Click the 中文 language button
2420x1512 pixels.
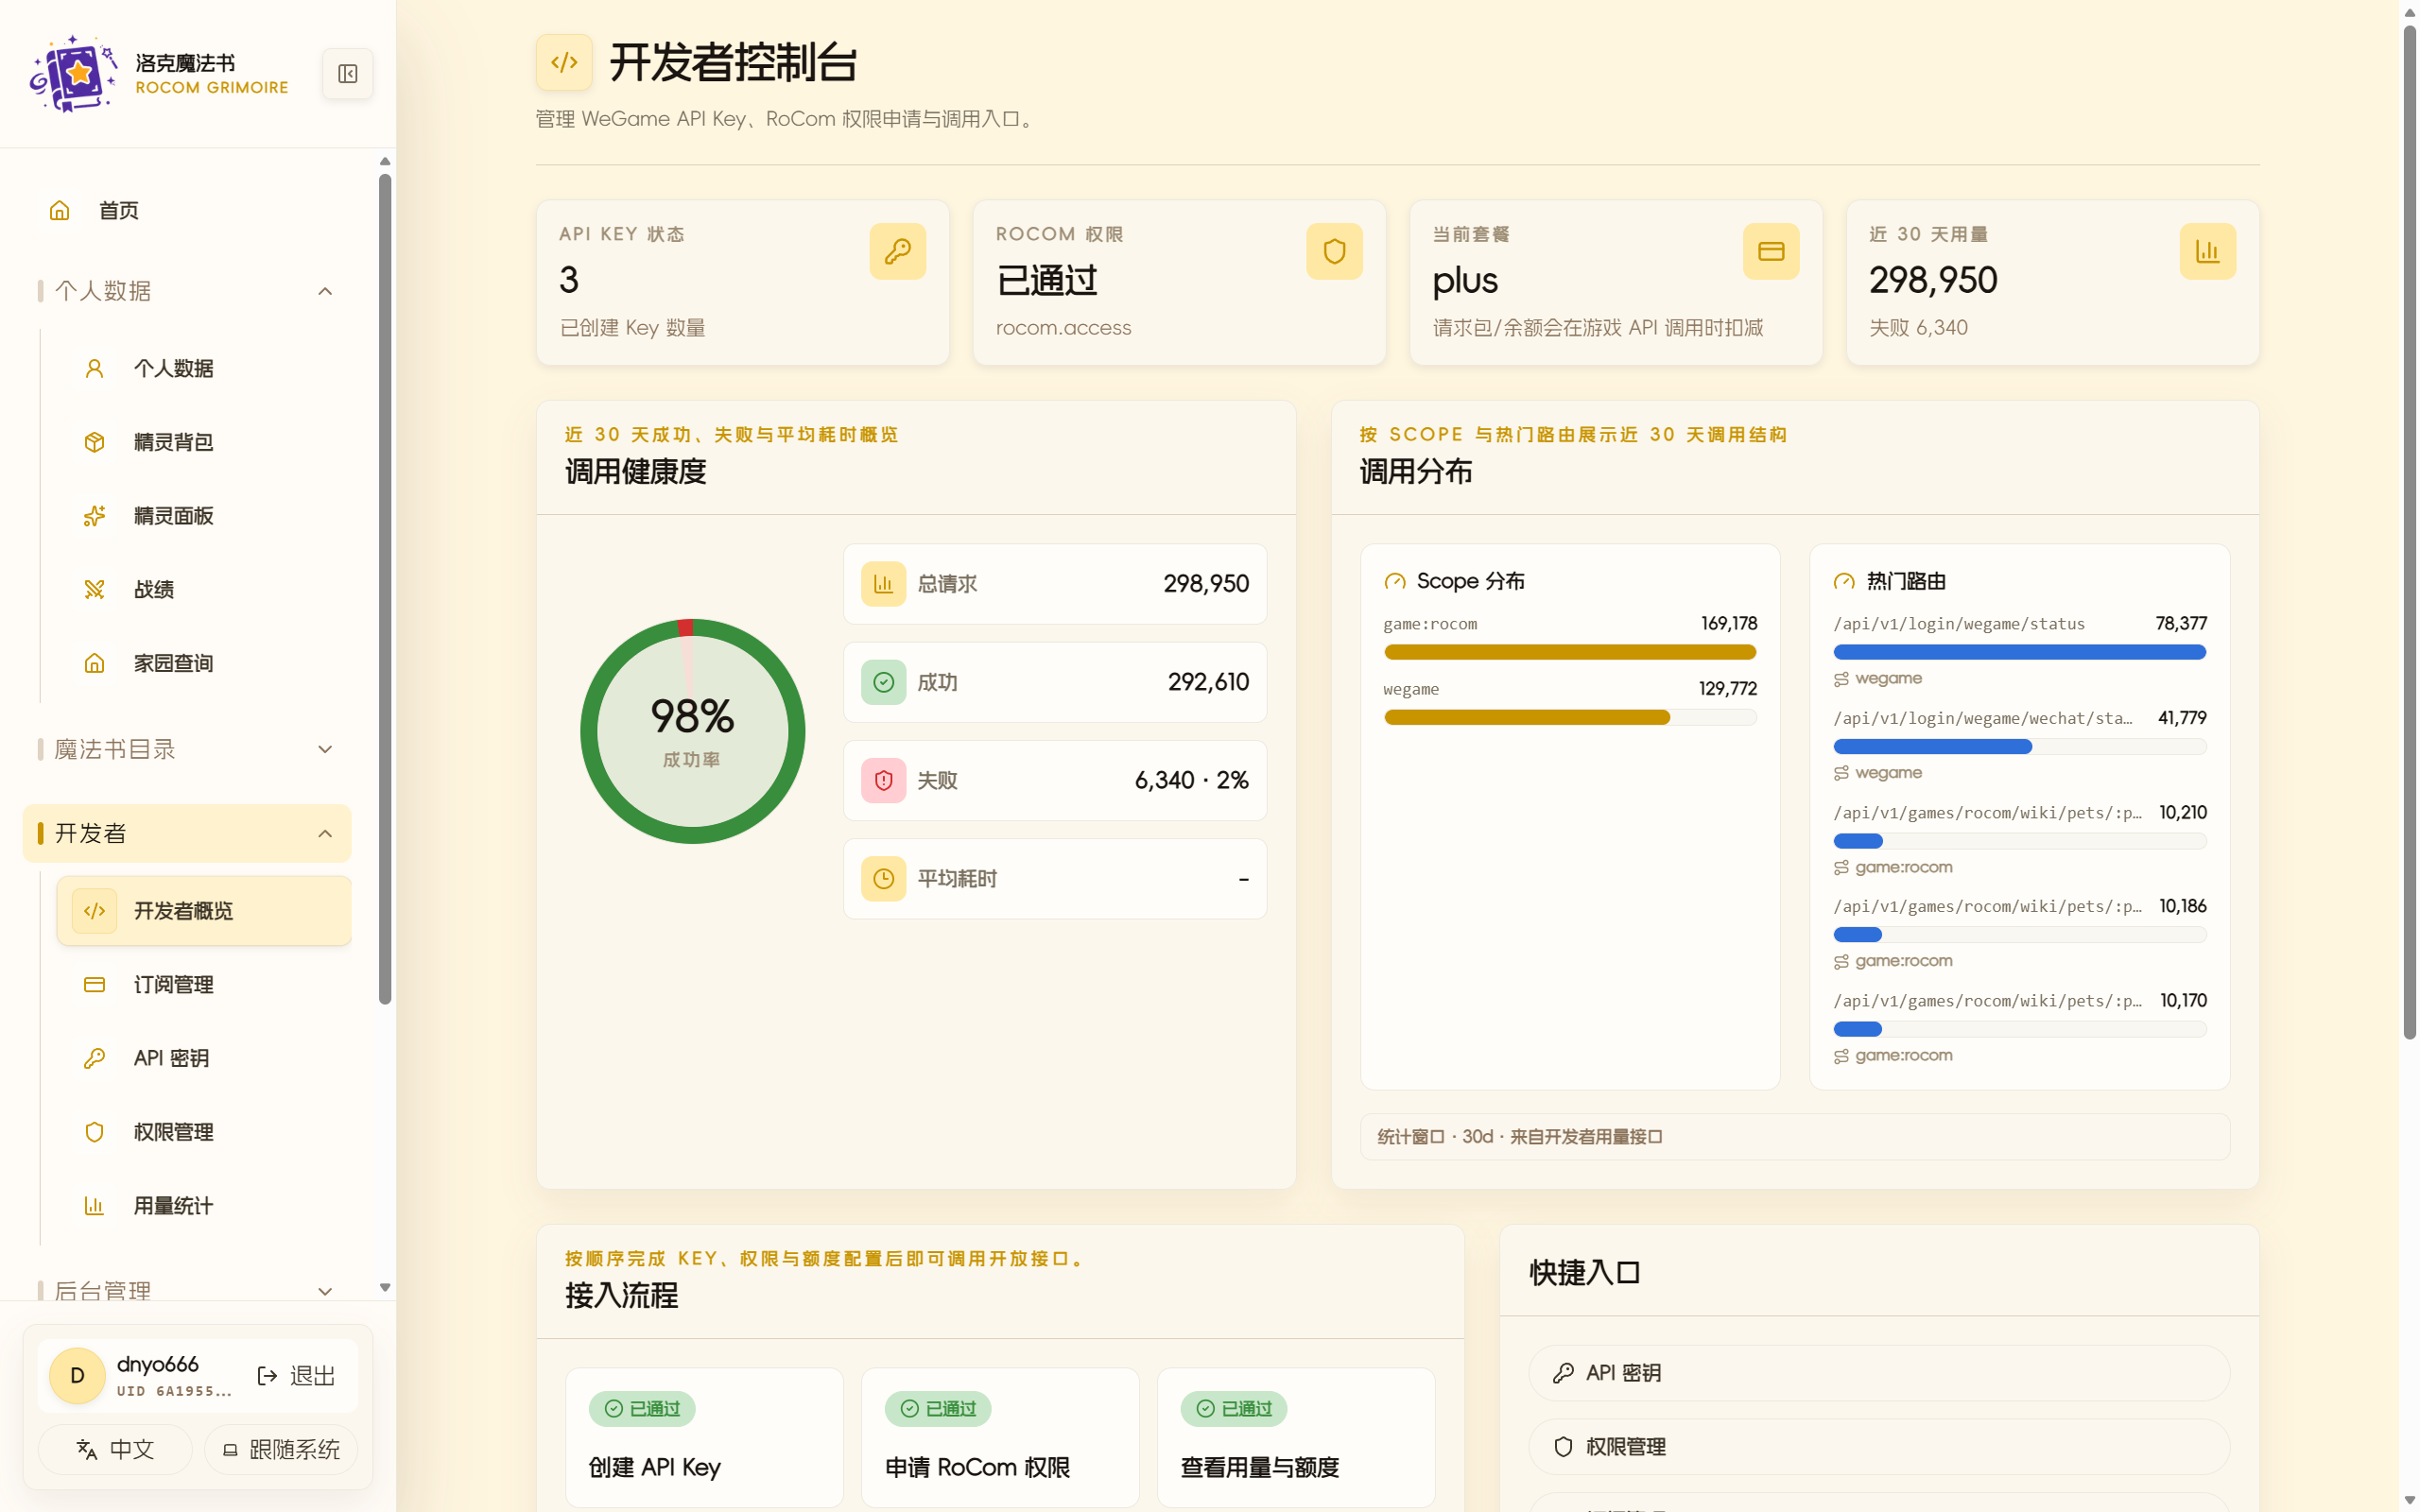115,1450
